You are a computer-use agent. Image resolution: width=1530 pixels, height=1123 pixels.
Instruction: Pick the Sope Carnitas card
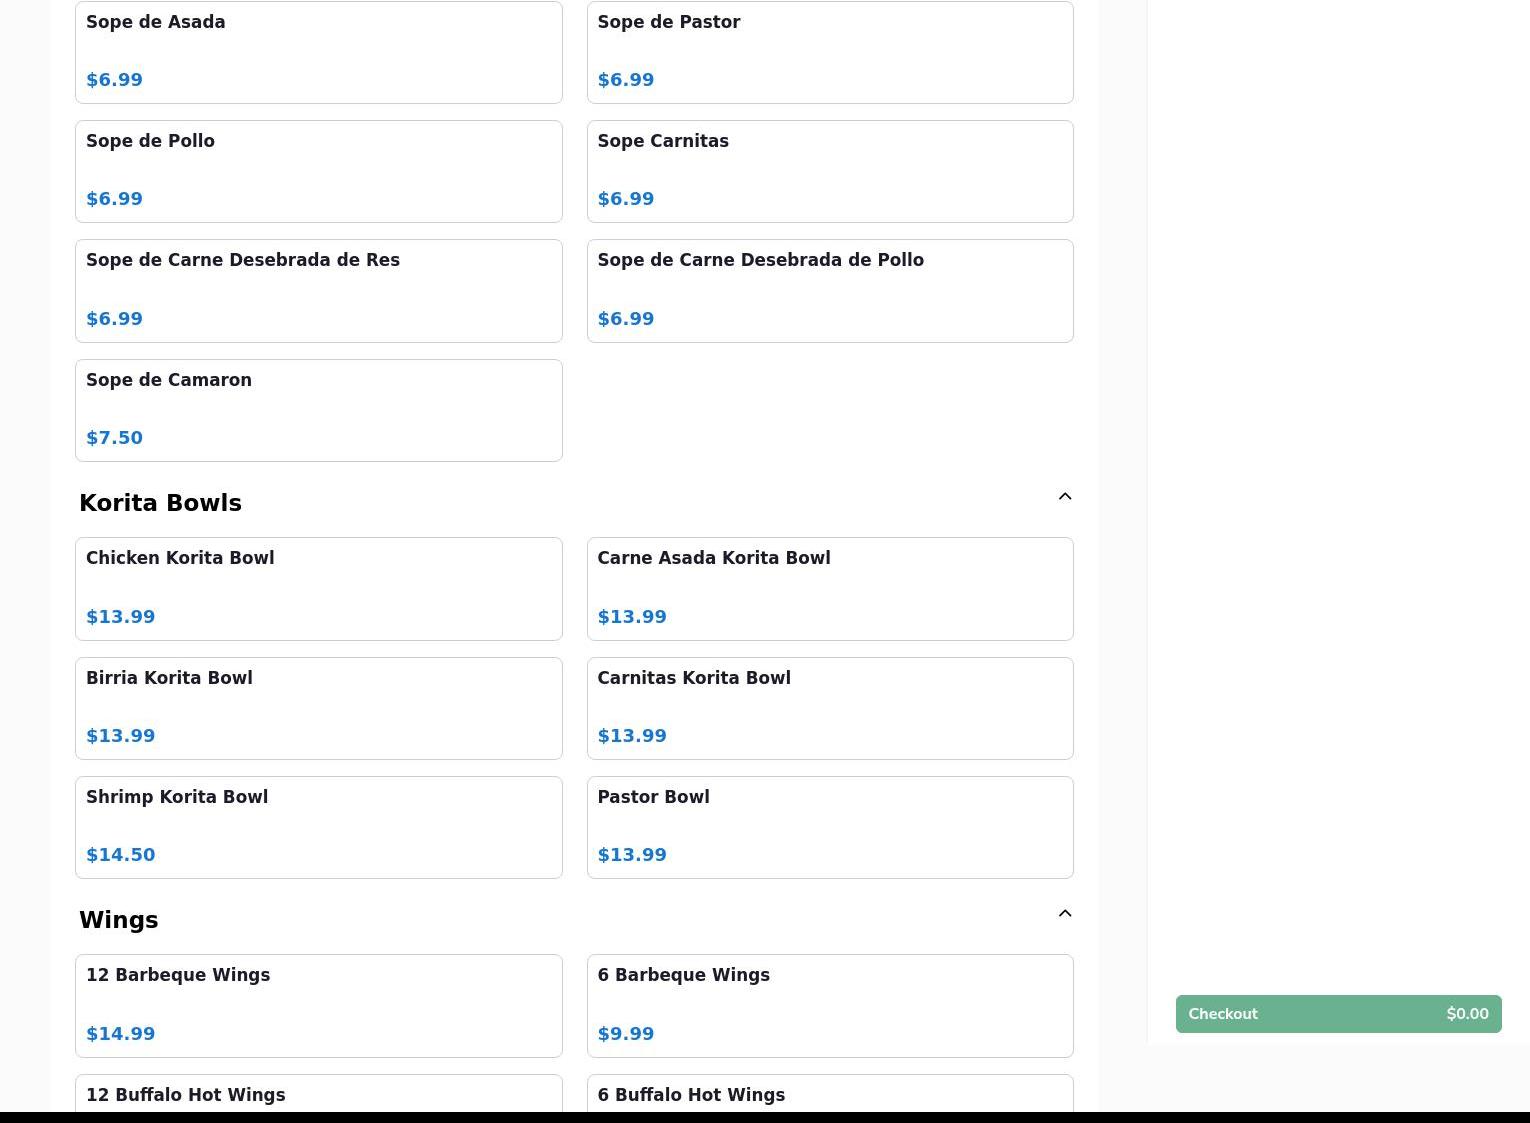(x=830, y=171)
